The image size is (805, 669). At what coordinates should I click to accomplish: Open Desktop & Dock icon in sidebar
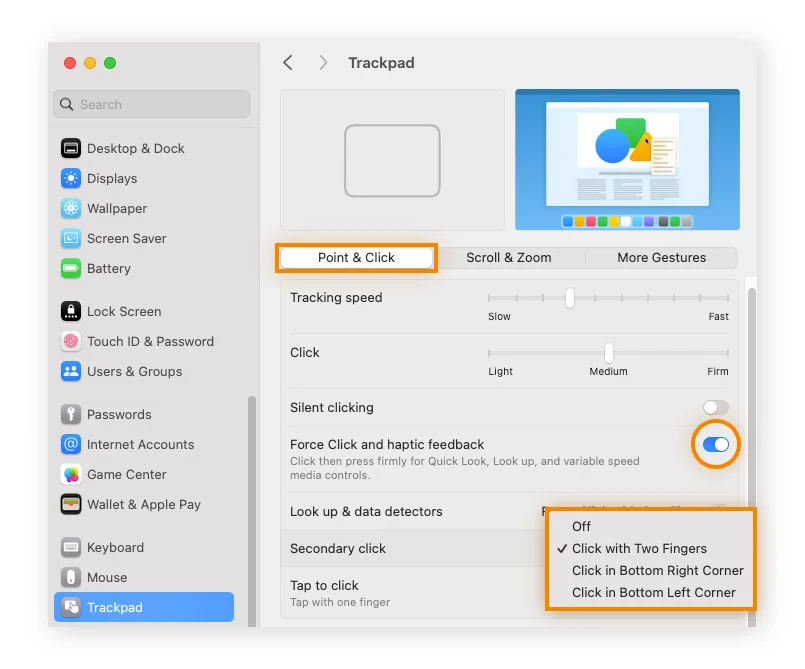coord(71,148)
